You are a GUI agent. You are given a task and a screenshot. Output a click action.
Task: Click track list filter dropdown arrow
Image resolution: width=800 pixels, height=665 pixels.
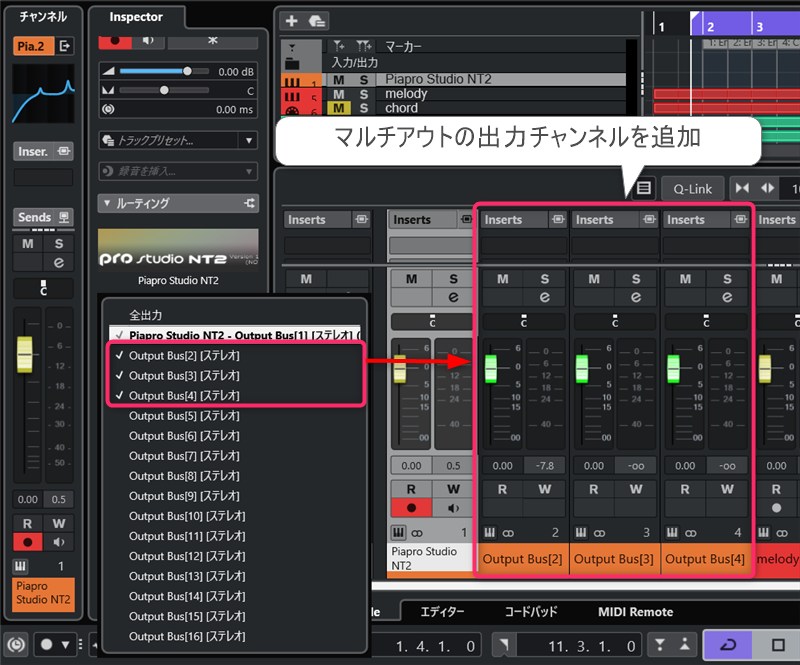(x=292, y=48)
